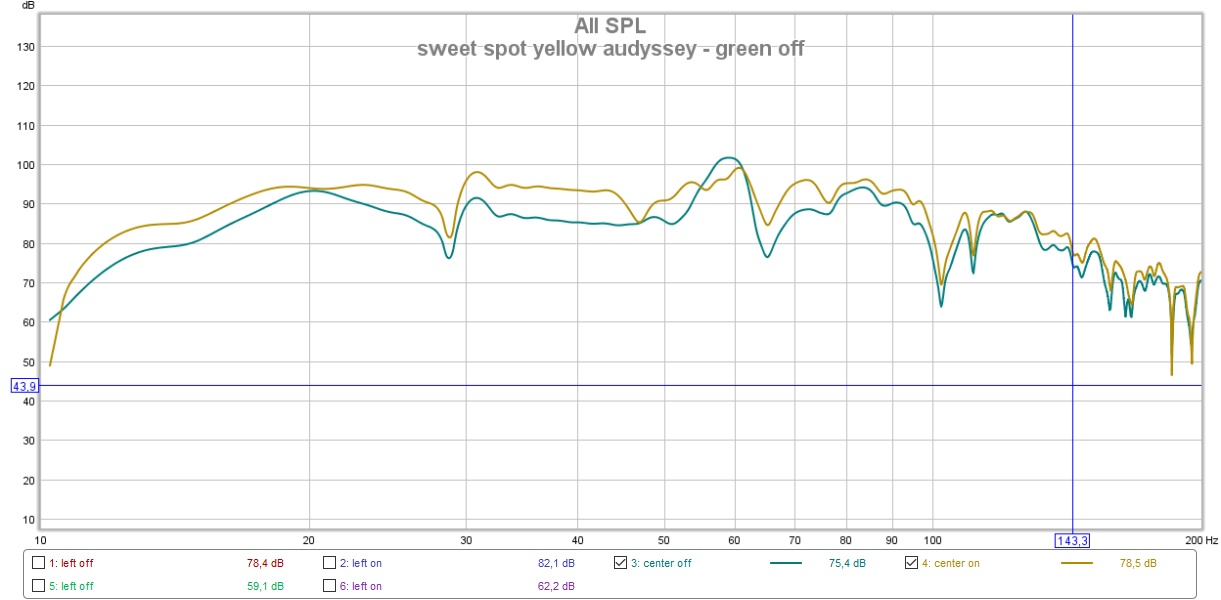Image resolution: width=1221 pixels, height=600 pixels.
Task: Click the '3: center off' legend label
Action: (661, 563)
